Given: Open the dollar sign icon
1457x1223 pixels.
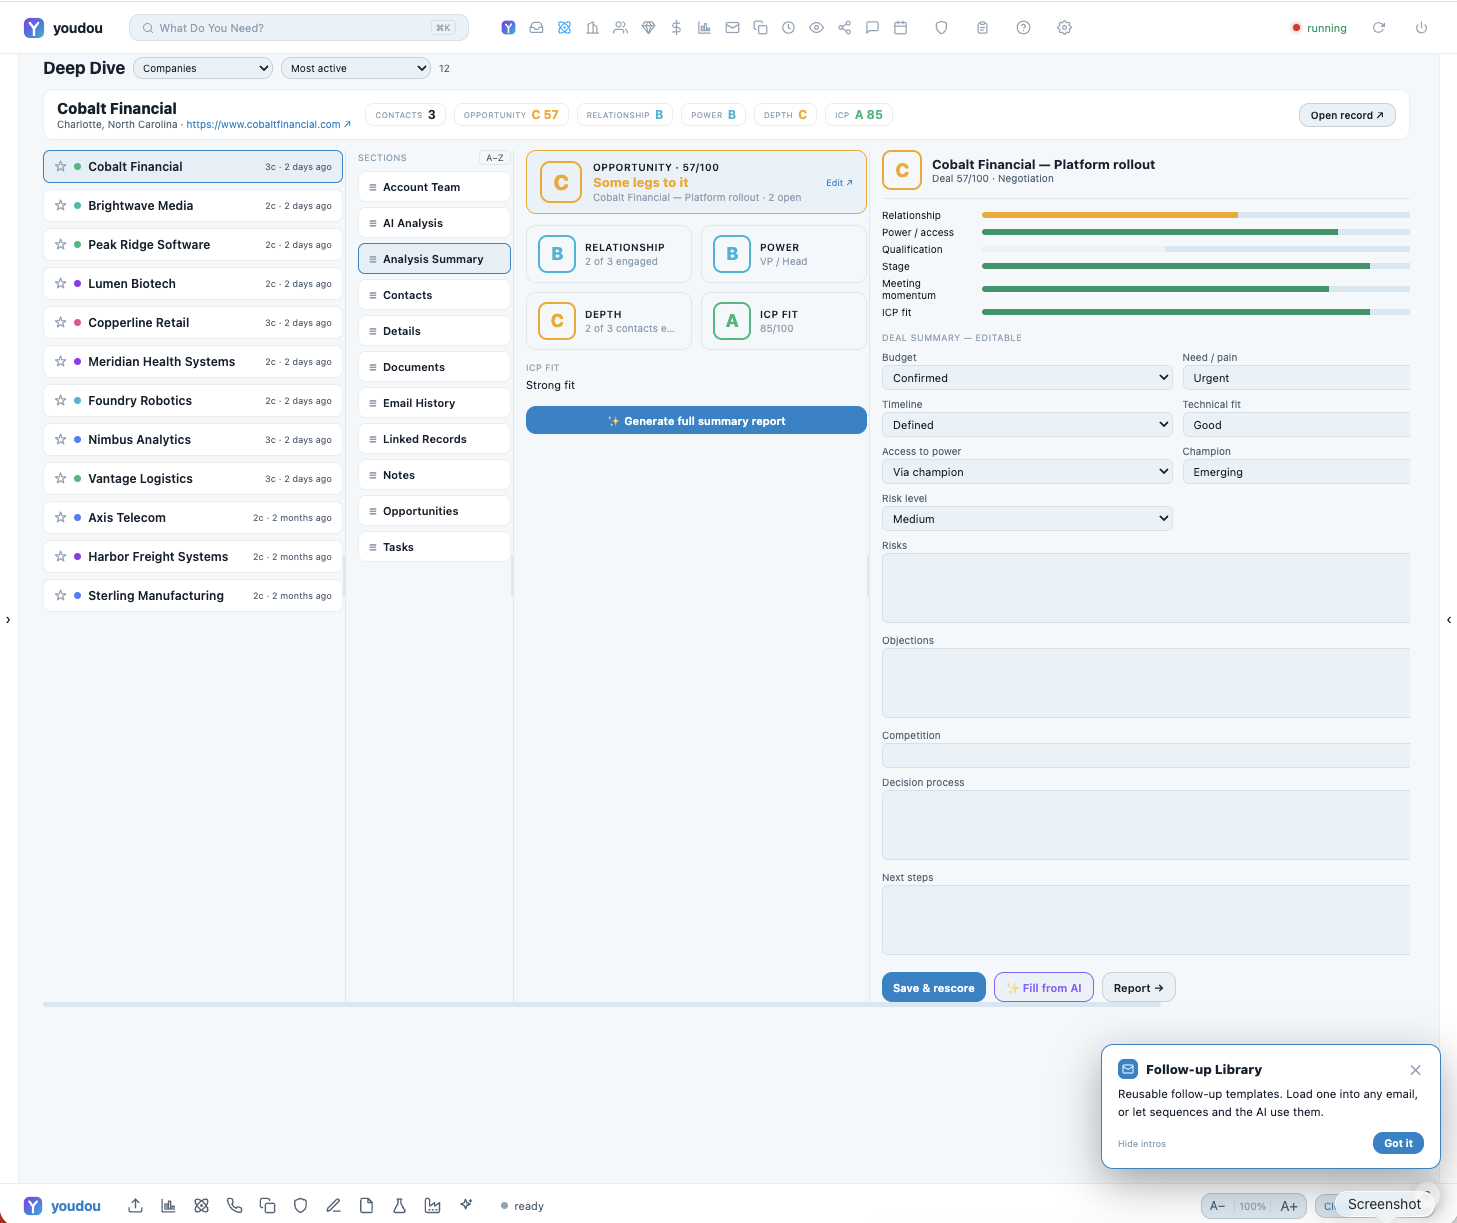Looking at the screenshot, I should (x=677, y=28).
